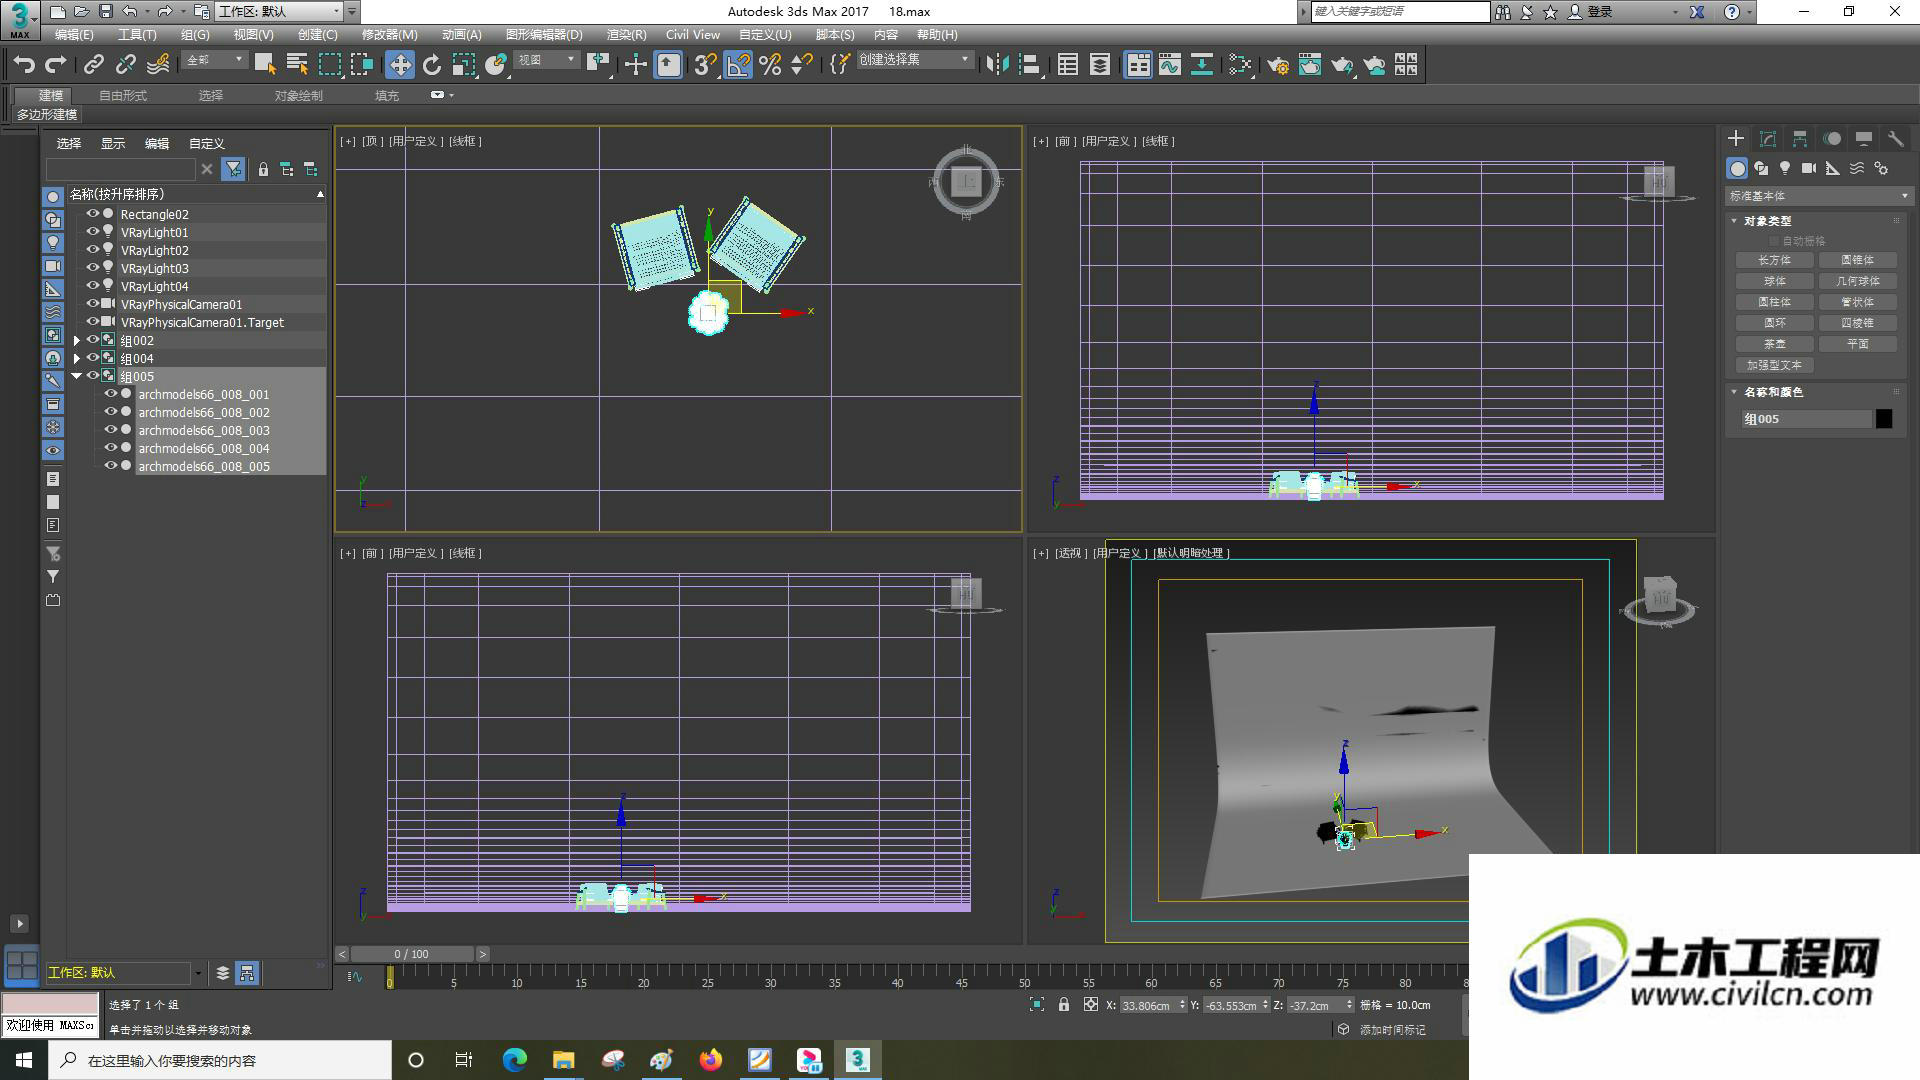The image size is (1920, 1080).
Task: Open the Utilities panel wrench tab
Action: pos(1895,139)
